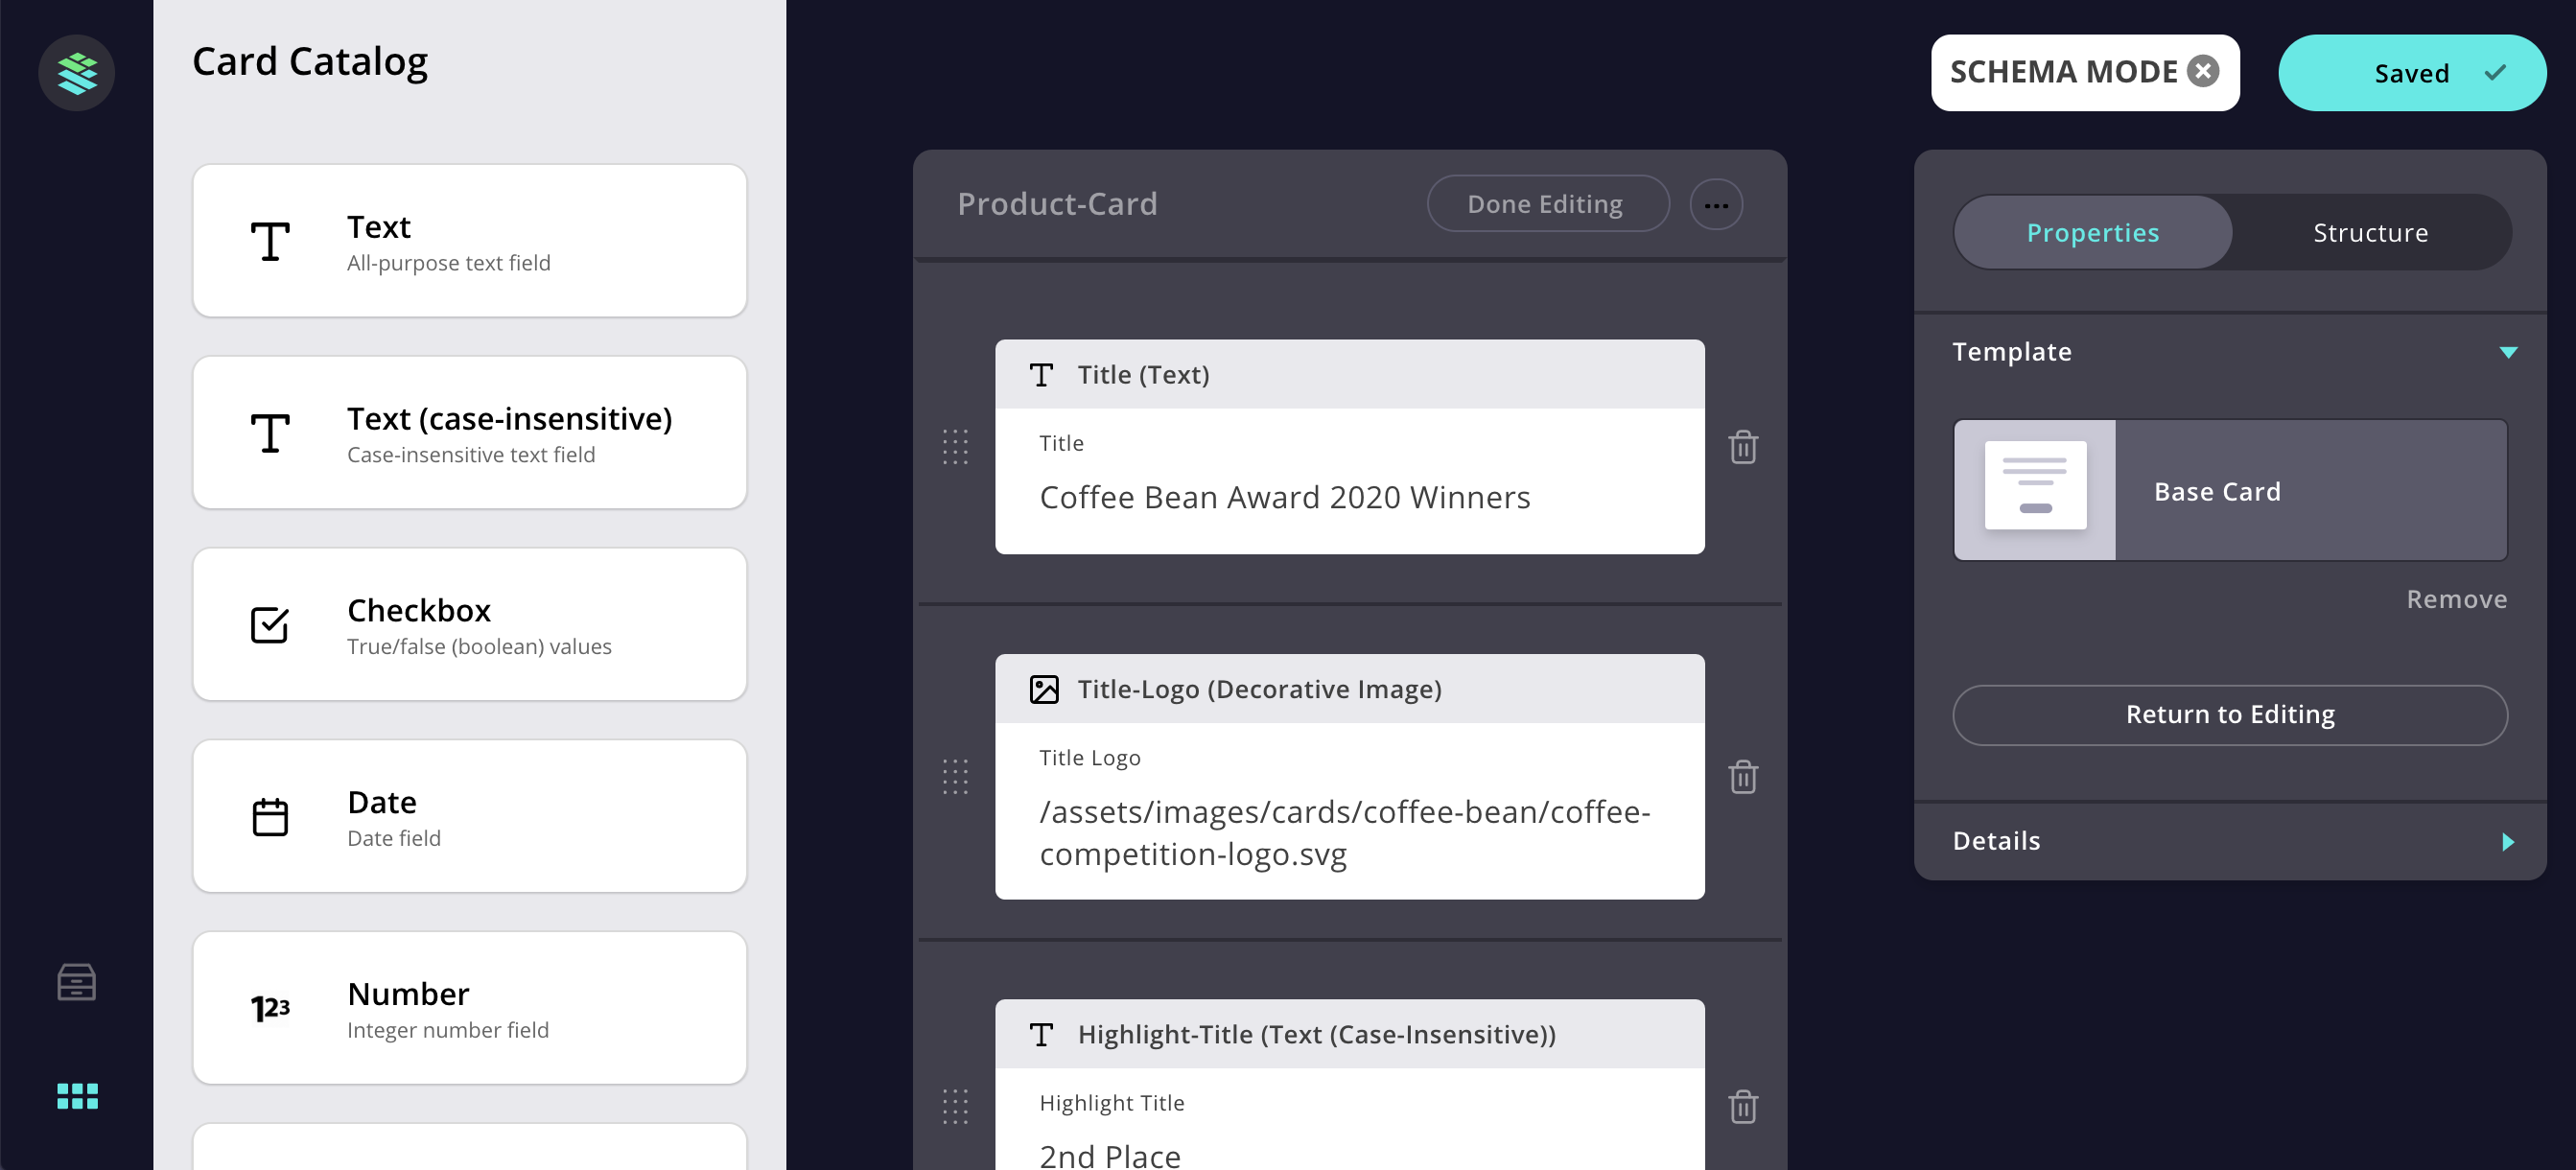This screenshot has width=2576, height=1170.
Task: Click the app logo in the top-left corner
Action: tap(76, 72)
